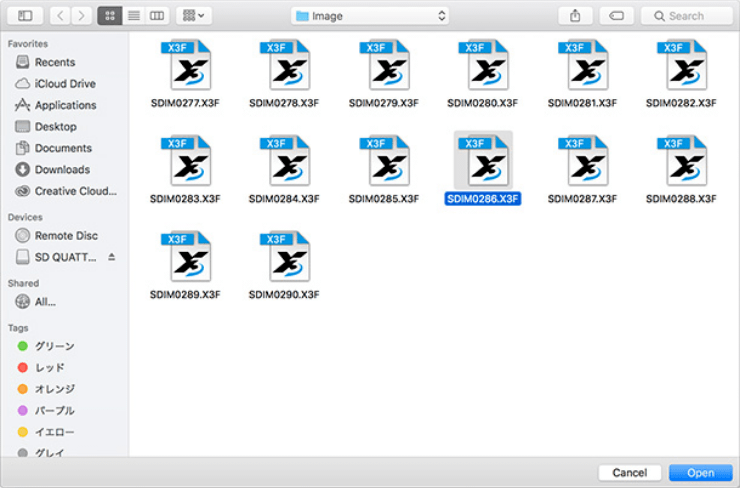The image size is (740, 488).
Task: Click the Search field
Action: tap(686, 16)
